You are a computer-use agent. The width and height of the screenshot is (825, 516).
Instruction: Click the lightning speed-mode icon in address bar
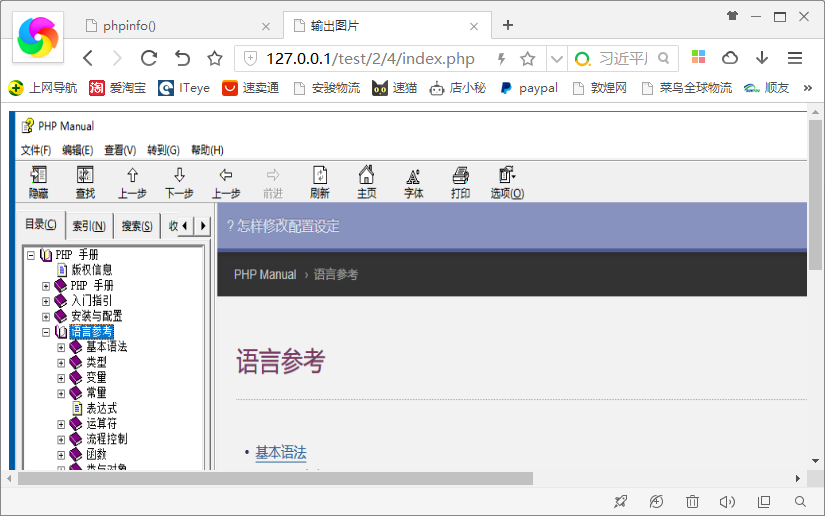coord(502,58)
